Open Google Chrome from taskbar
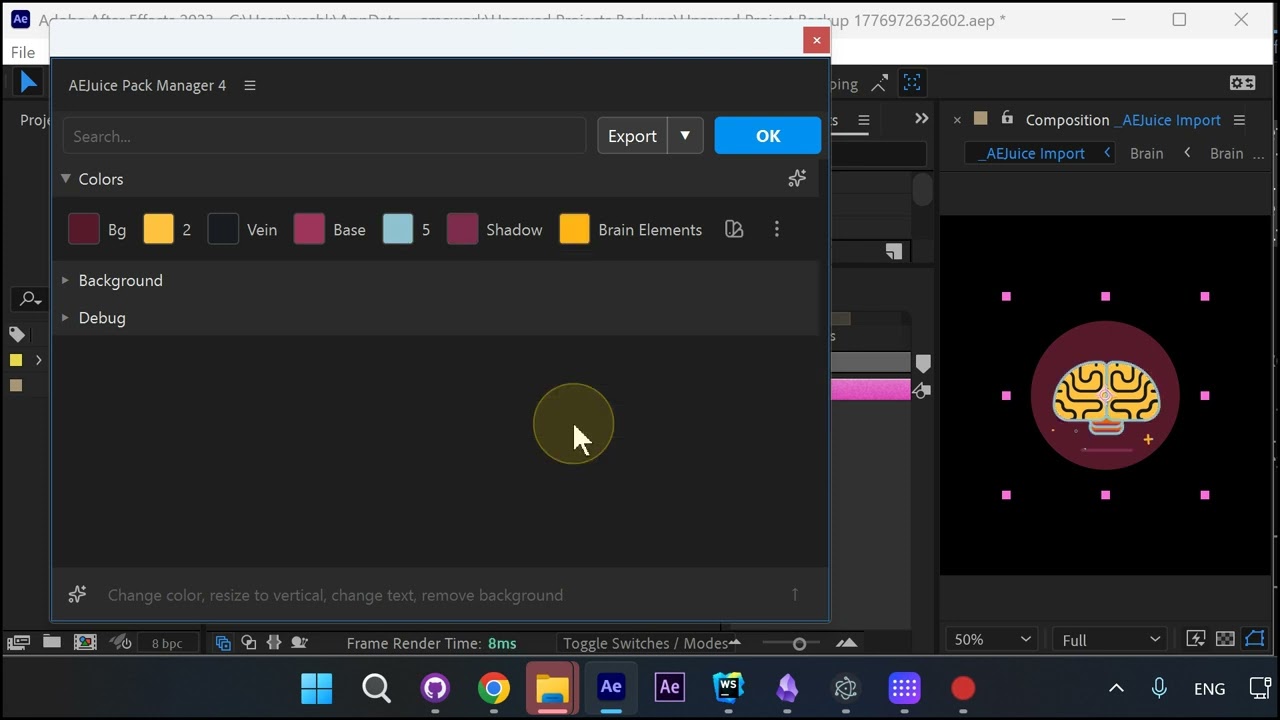 (x=493, y=688)
